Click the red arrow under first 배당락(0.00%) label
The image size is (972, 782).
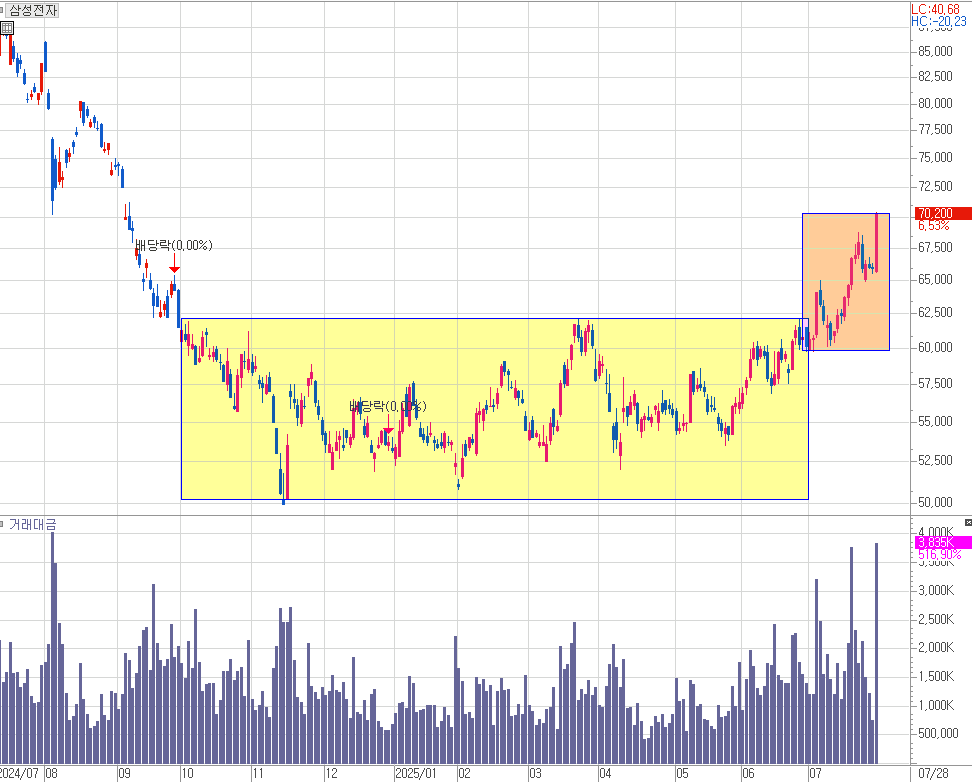(x=174, y=266)
